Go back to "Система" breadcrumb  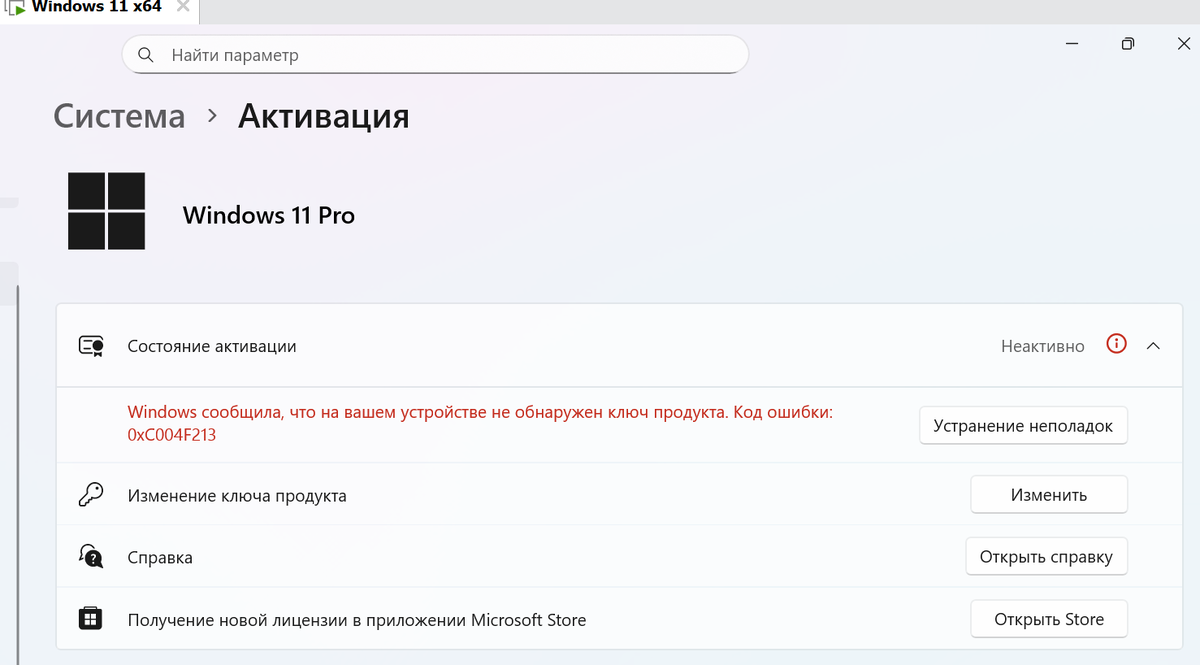(x=119, y=116)
